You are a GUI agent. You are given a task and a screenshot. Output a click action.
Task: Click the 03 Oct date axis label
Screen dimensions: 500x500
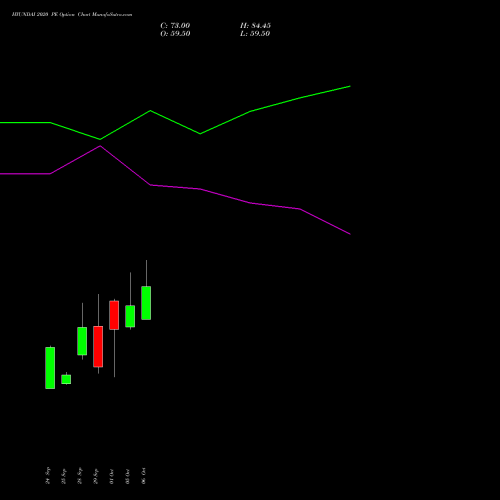point(128,476)
